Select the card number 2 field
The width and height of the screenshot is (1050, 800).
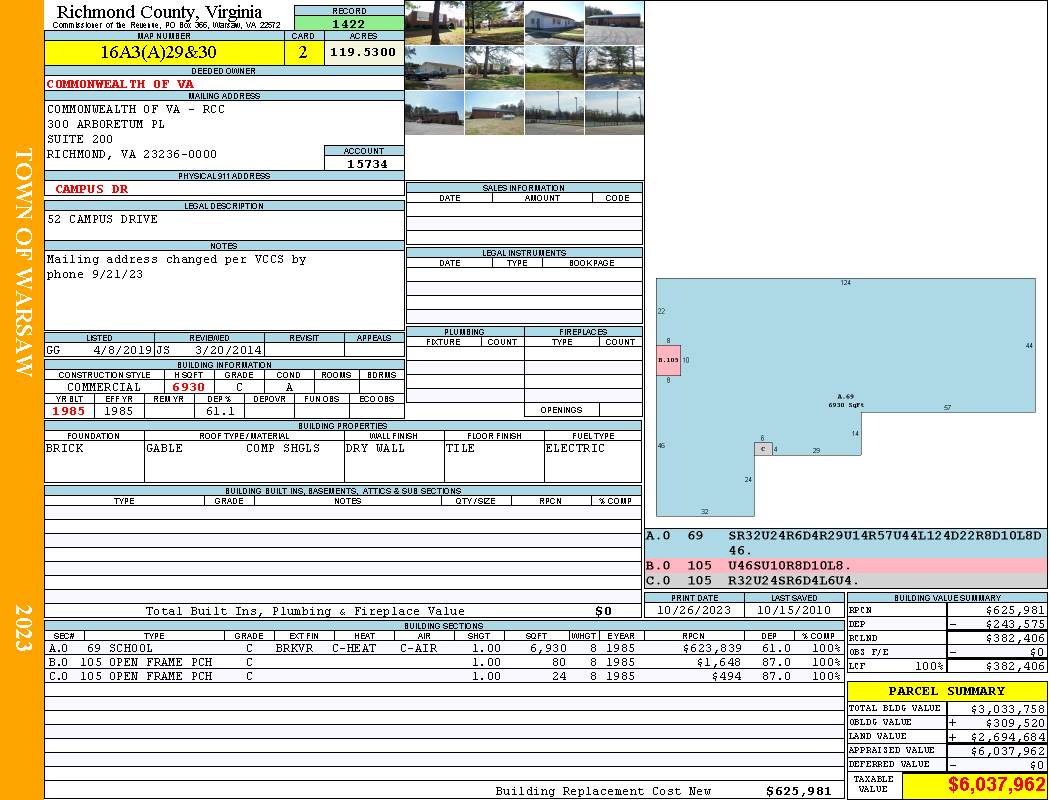[x=304, y=52]
